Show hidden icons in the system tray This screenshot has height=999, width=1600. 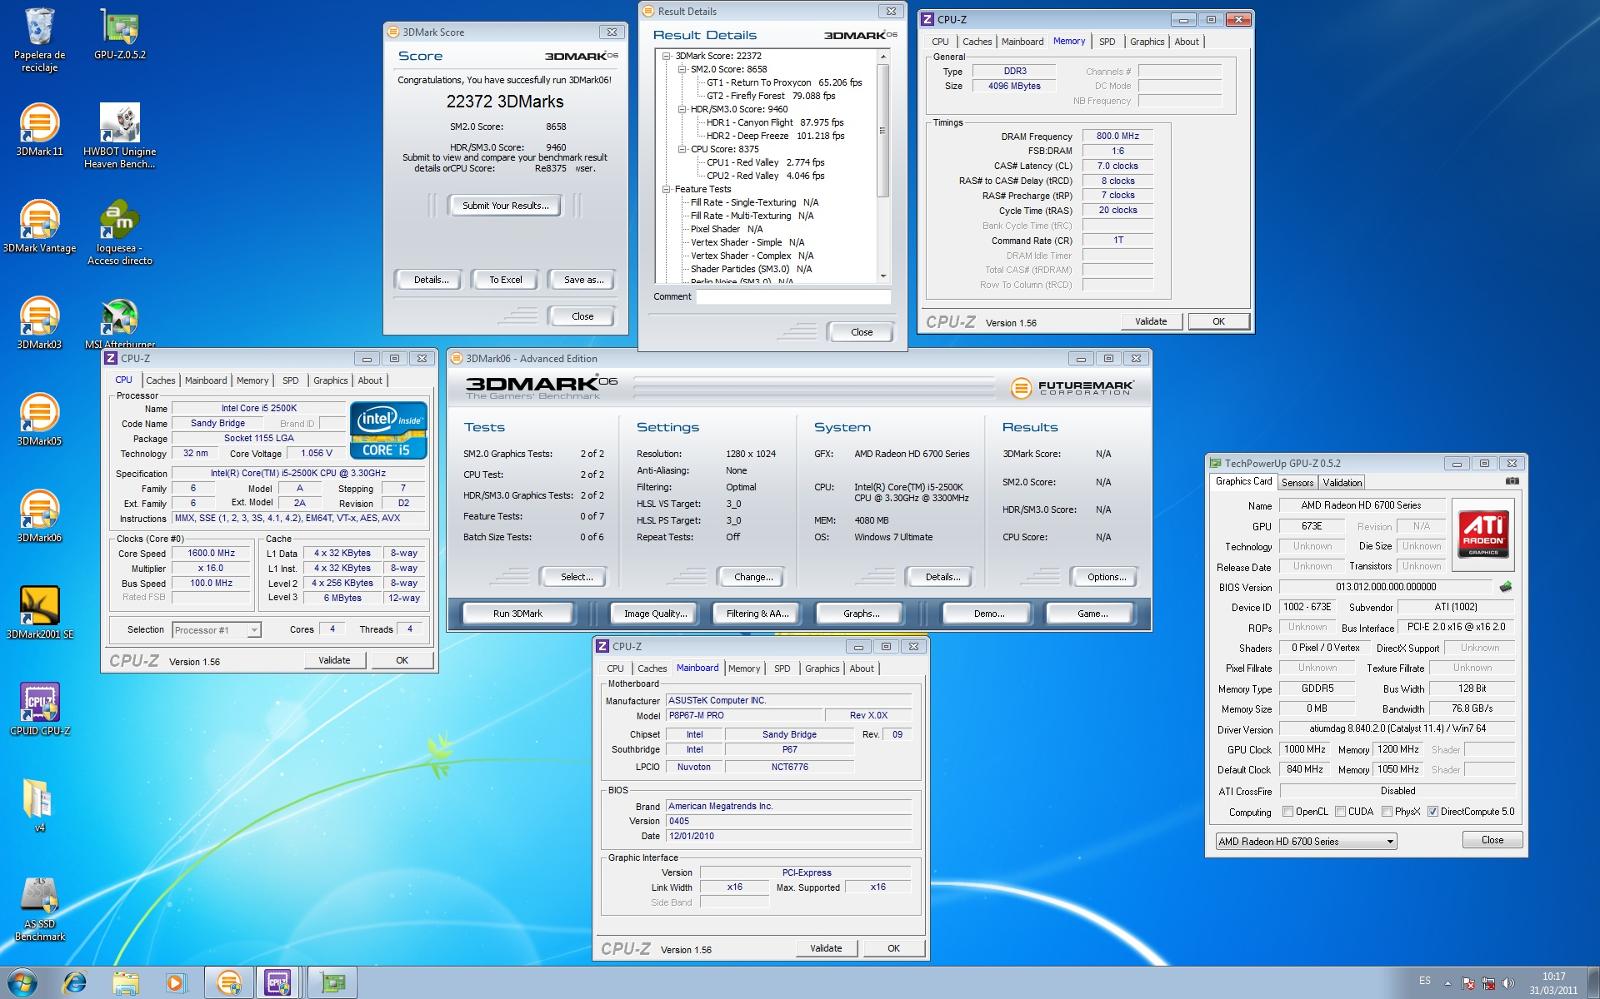click(1449, 983)
